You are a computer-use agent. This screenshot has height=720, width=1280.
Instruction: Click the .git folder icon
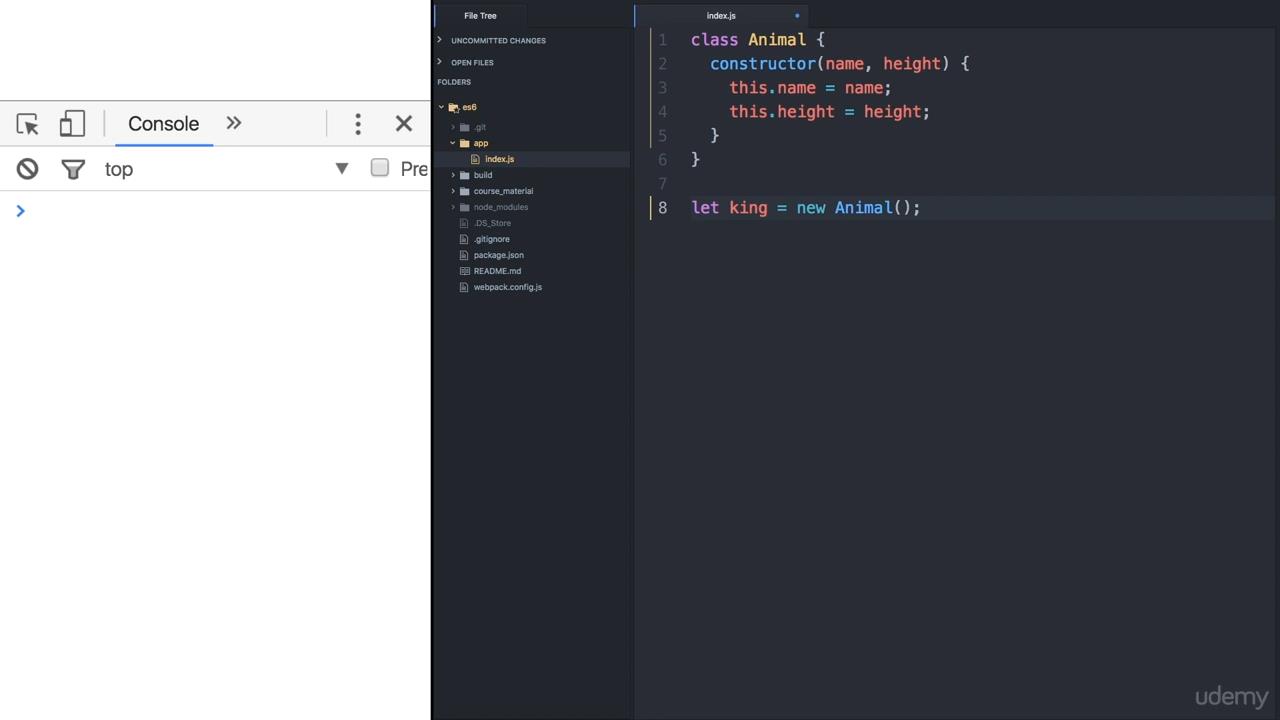point(464,127)
